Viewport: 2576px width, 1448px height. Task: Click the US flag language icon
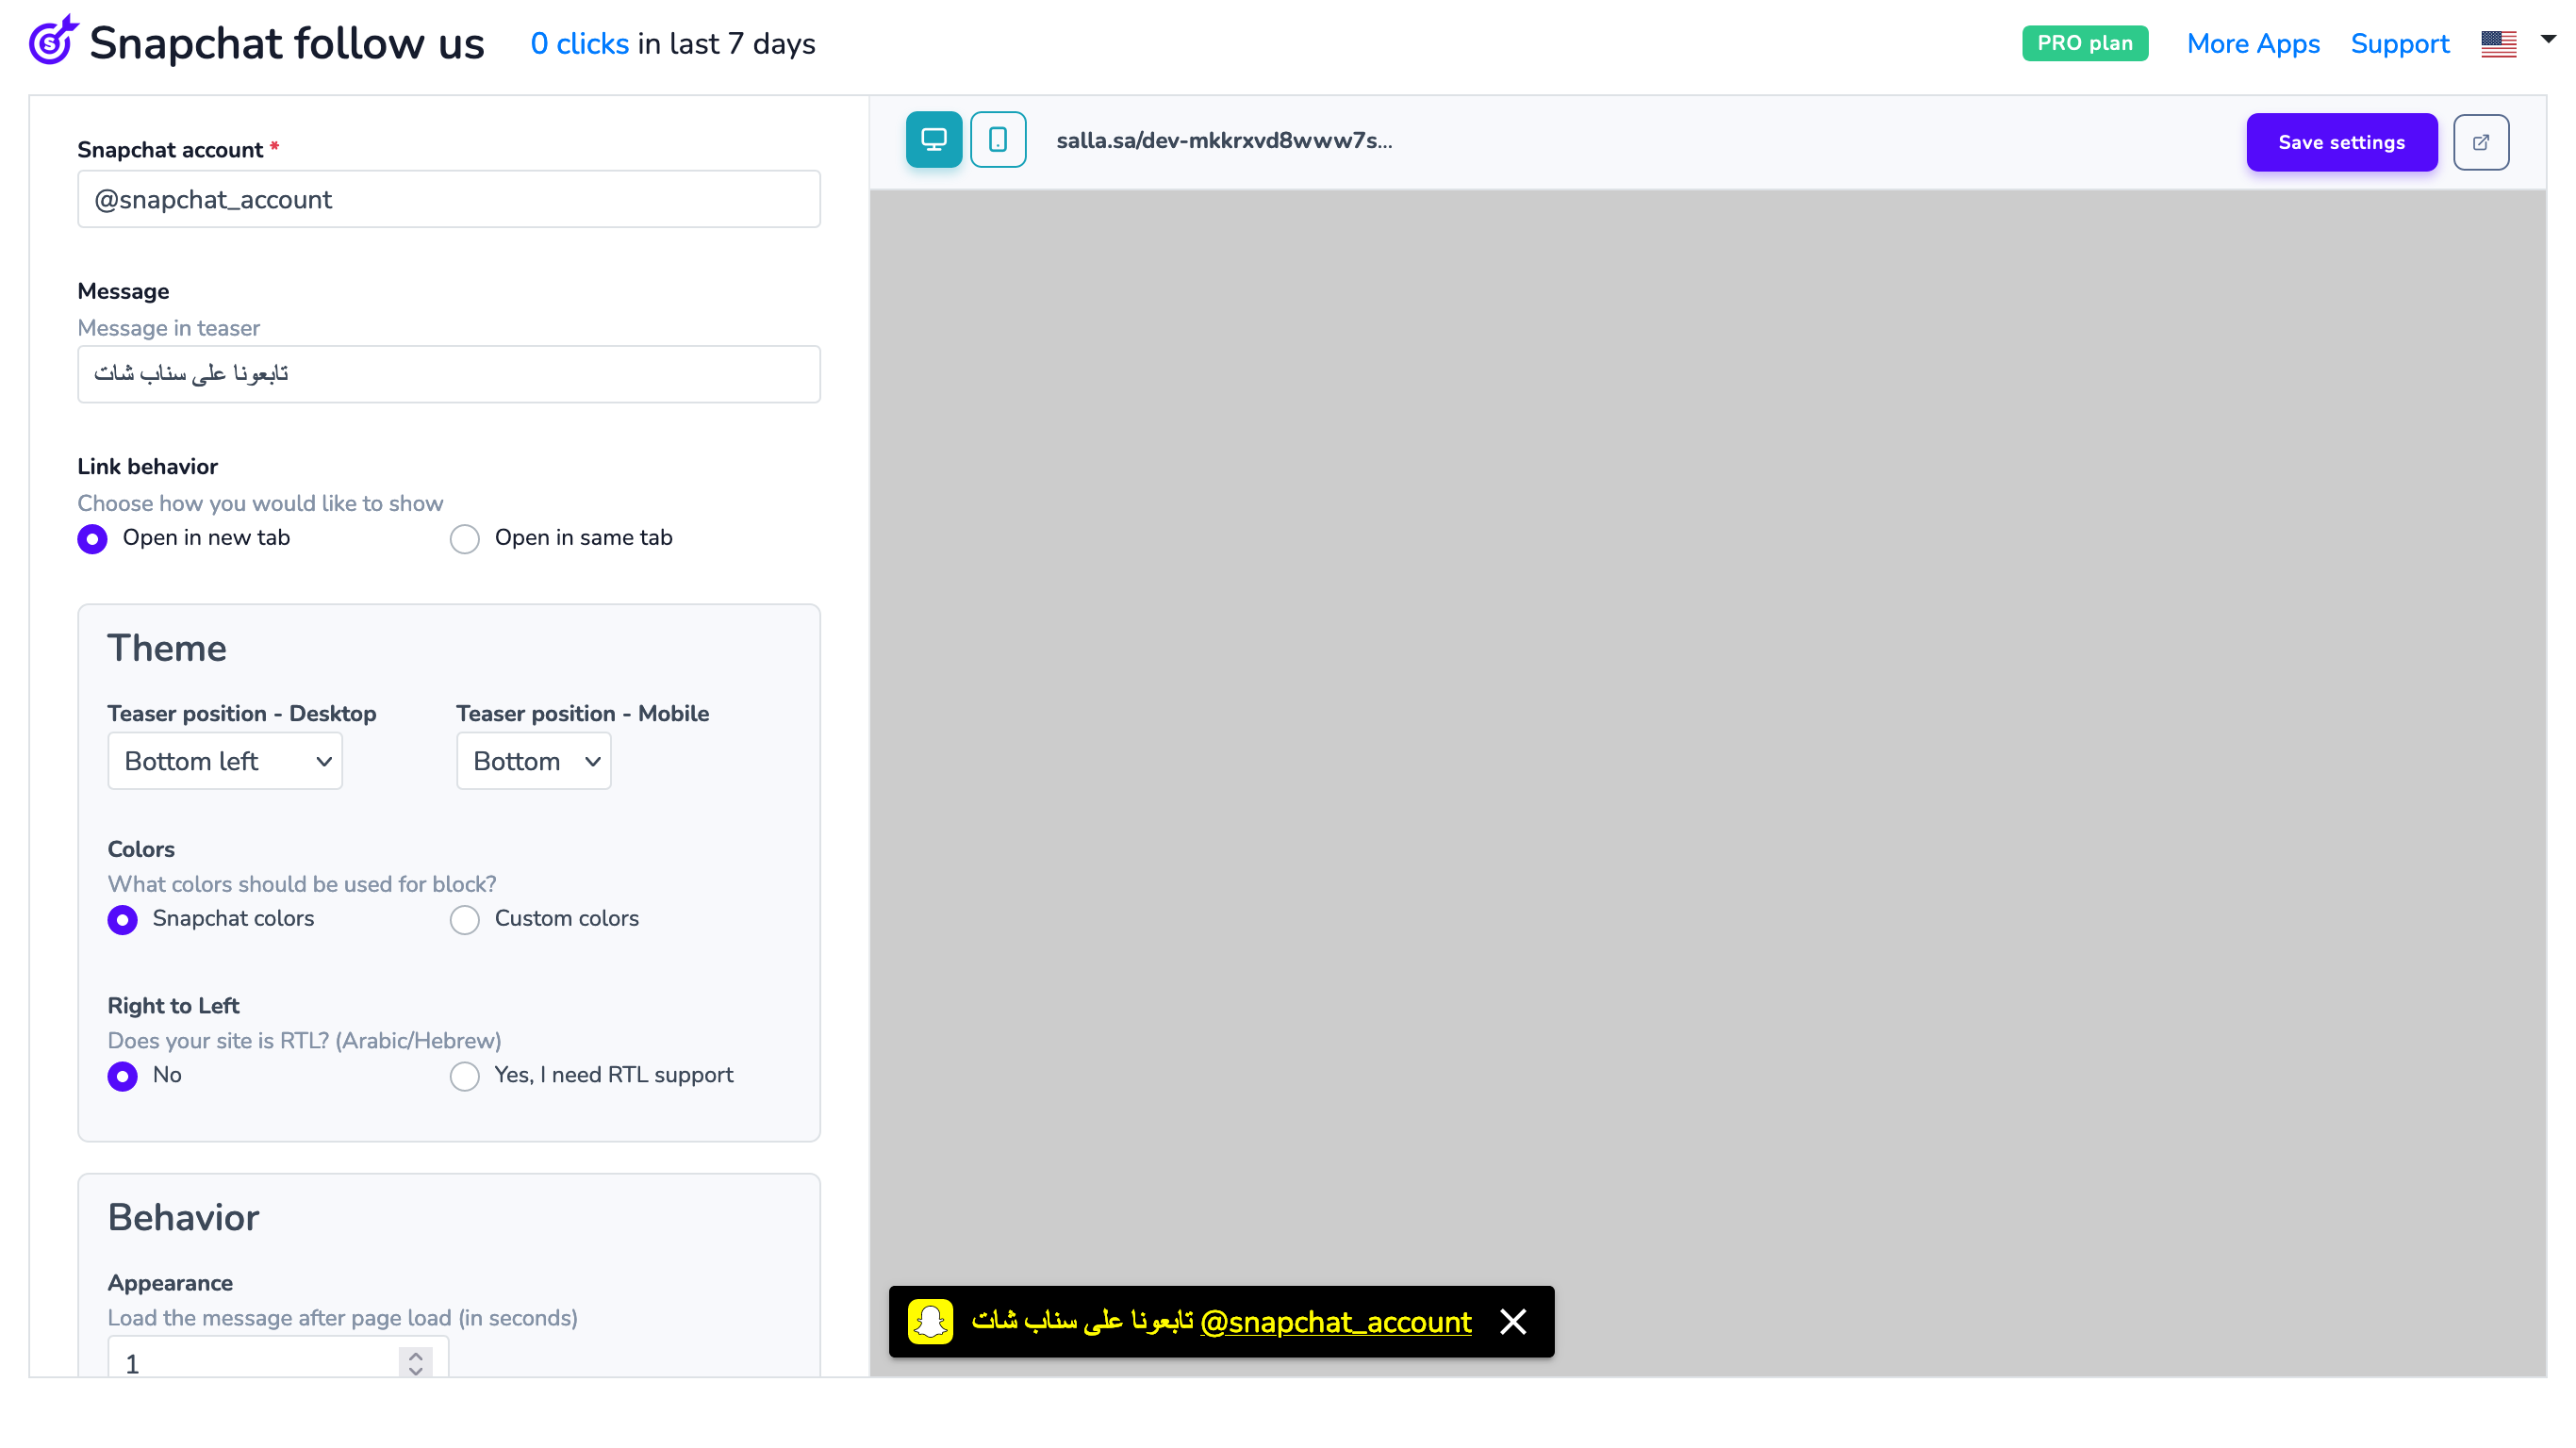coord(2497,44)
